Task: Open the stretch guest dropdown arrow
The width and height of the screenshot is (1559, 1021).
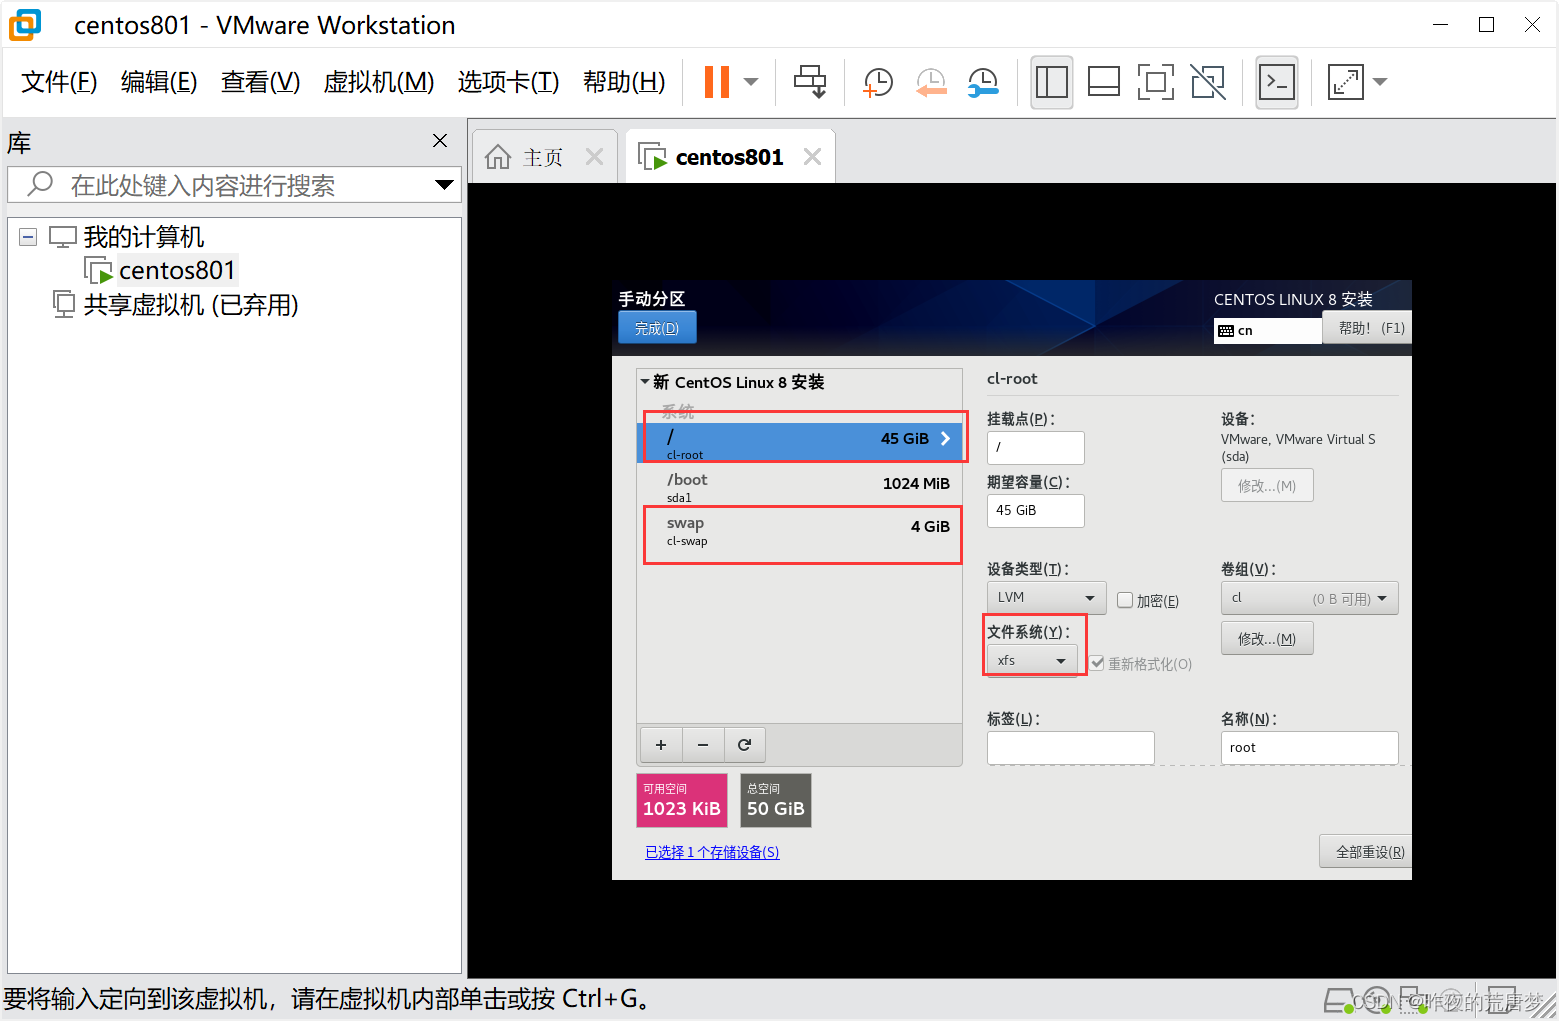Action: [1380, 82]
